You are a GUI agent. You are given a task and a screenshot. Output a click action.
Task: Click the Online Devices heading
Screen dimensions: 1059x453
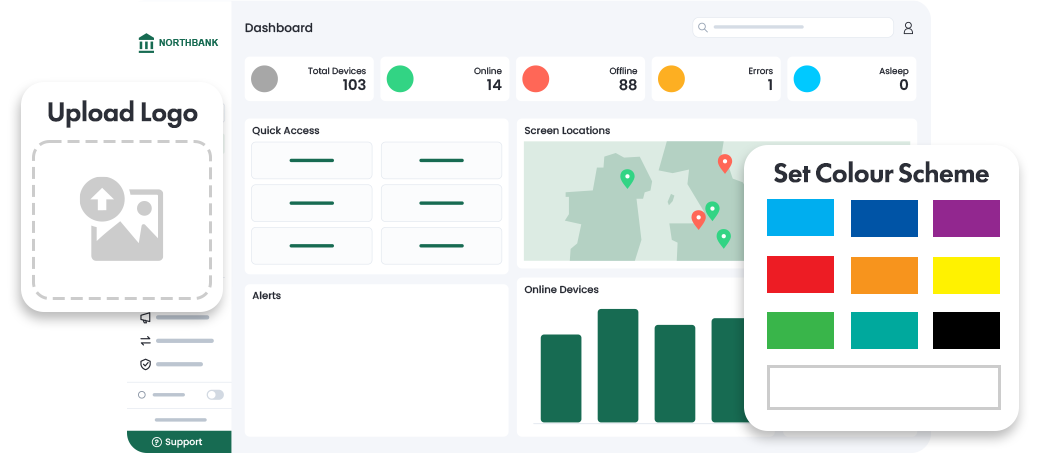[x=561, y=289]
